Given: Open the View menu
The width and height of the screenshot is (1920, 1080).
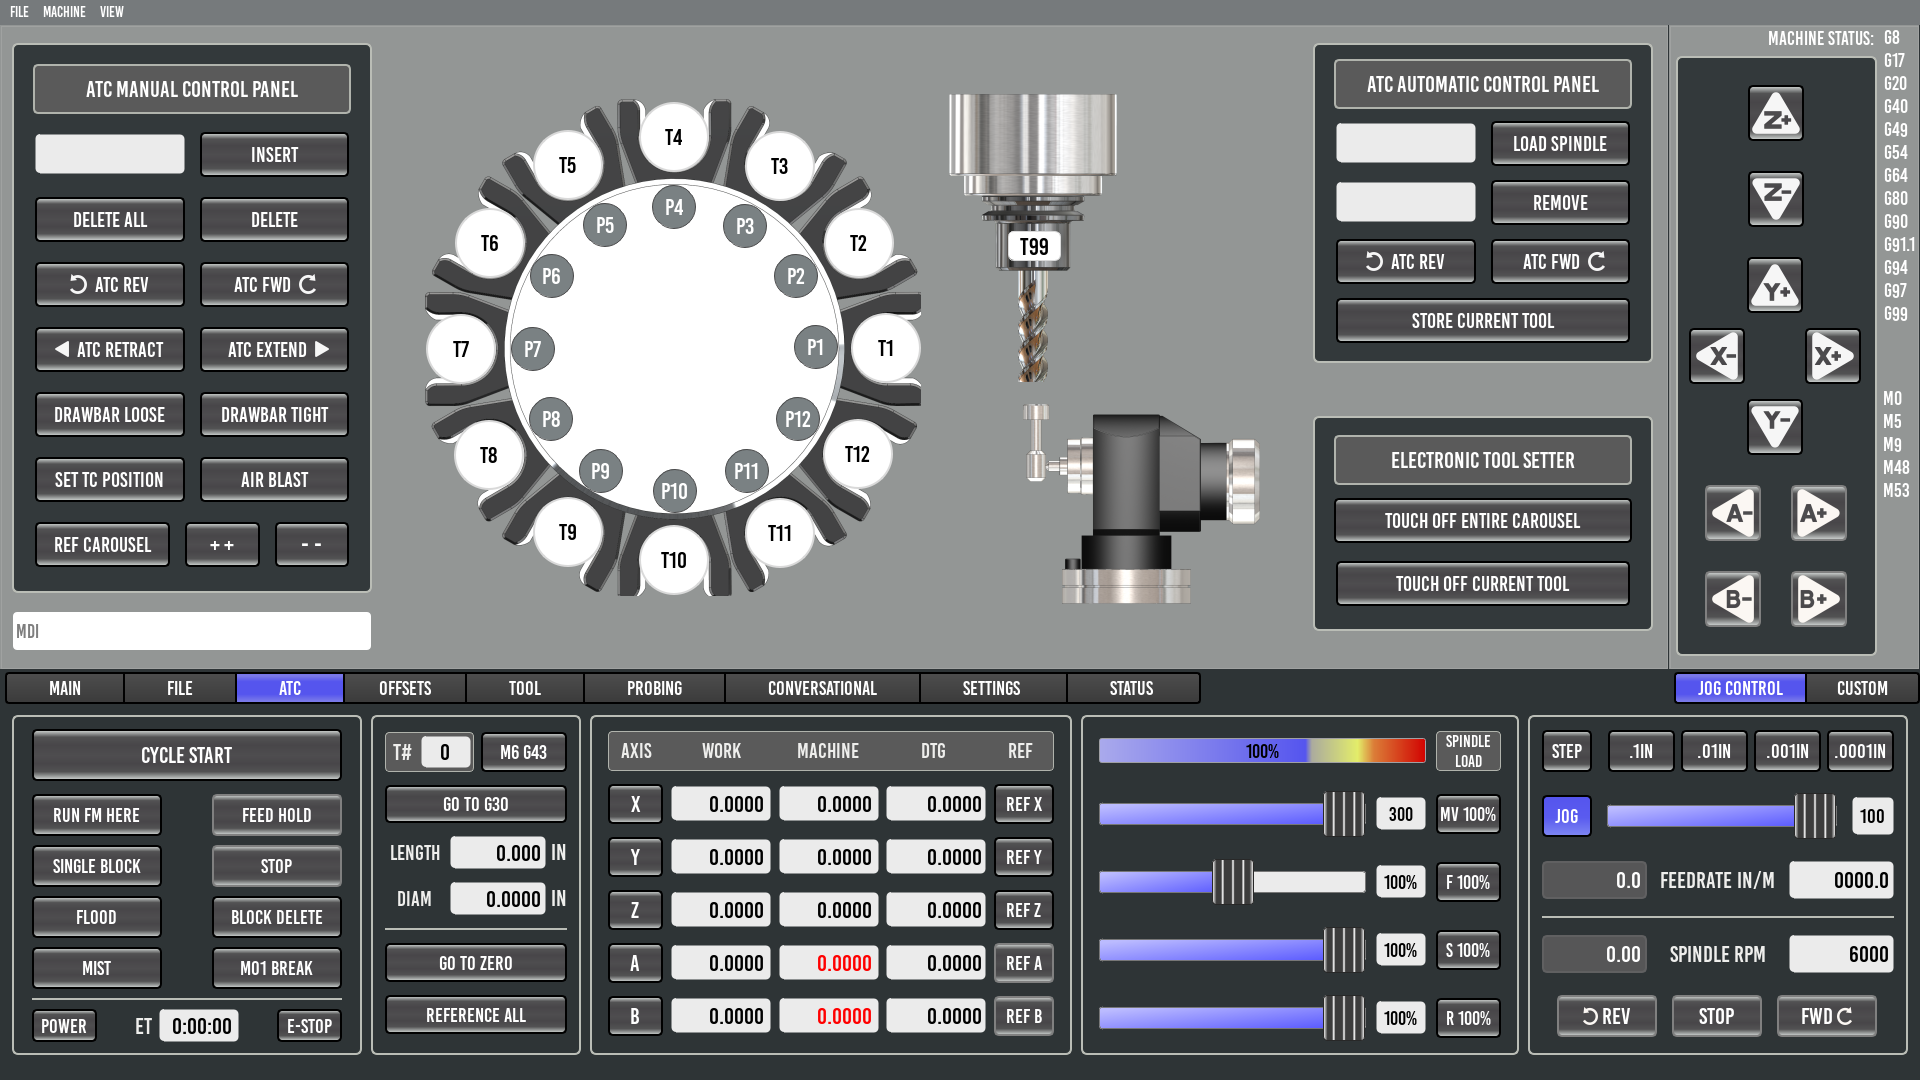Looking at the screenshot, I should 112,12.
